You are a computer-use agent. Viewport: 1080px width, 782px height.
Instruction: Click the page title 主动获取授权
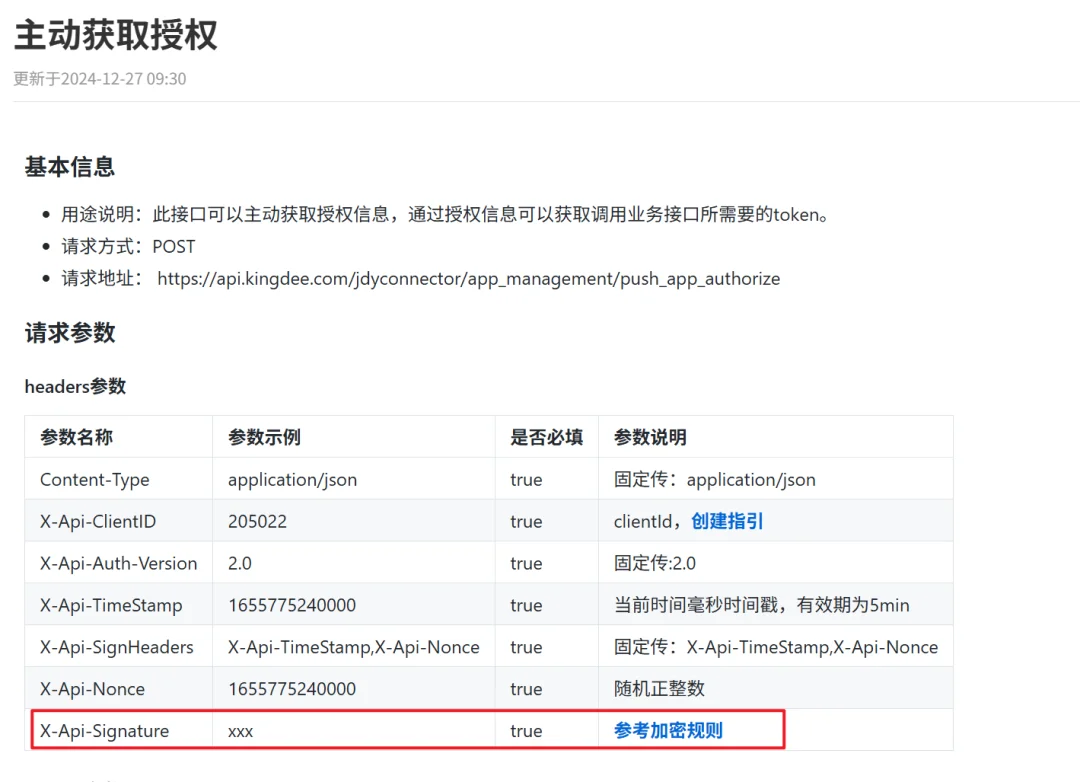tap(116, 35)
